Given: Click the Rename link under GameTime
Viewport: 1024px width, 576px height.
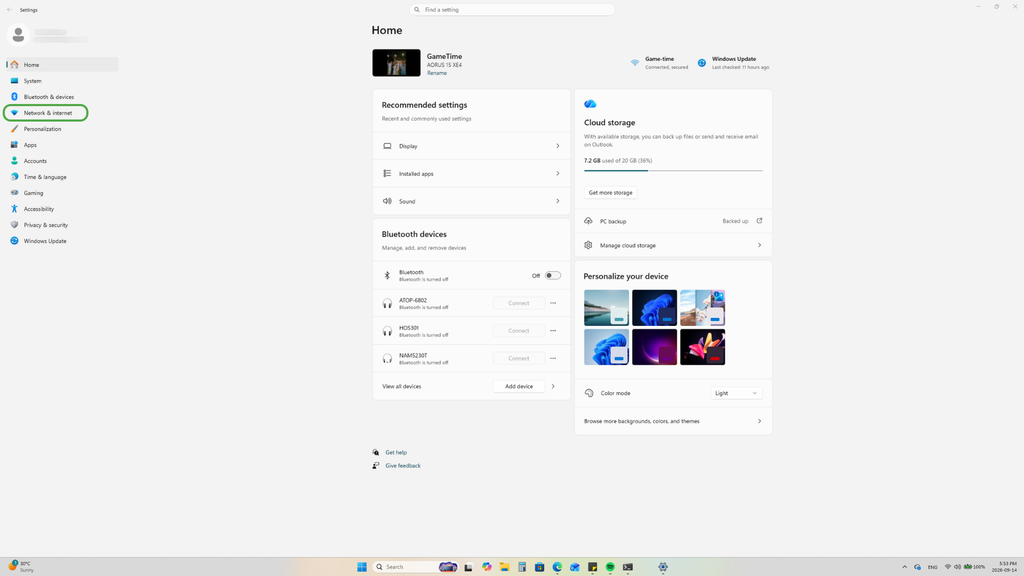Looking at the screenshot, I should 437,73.
